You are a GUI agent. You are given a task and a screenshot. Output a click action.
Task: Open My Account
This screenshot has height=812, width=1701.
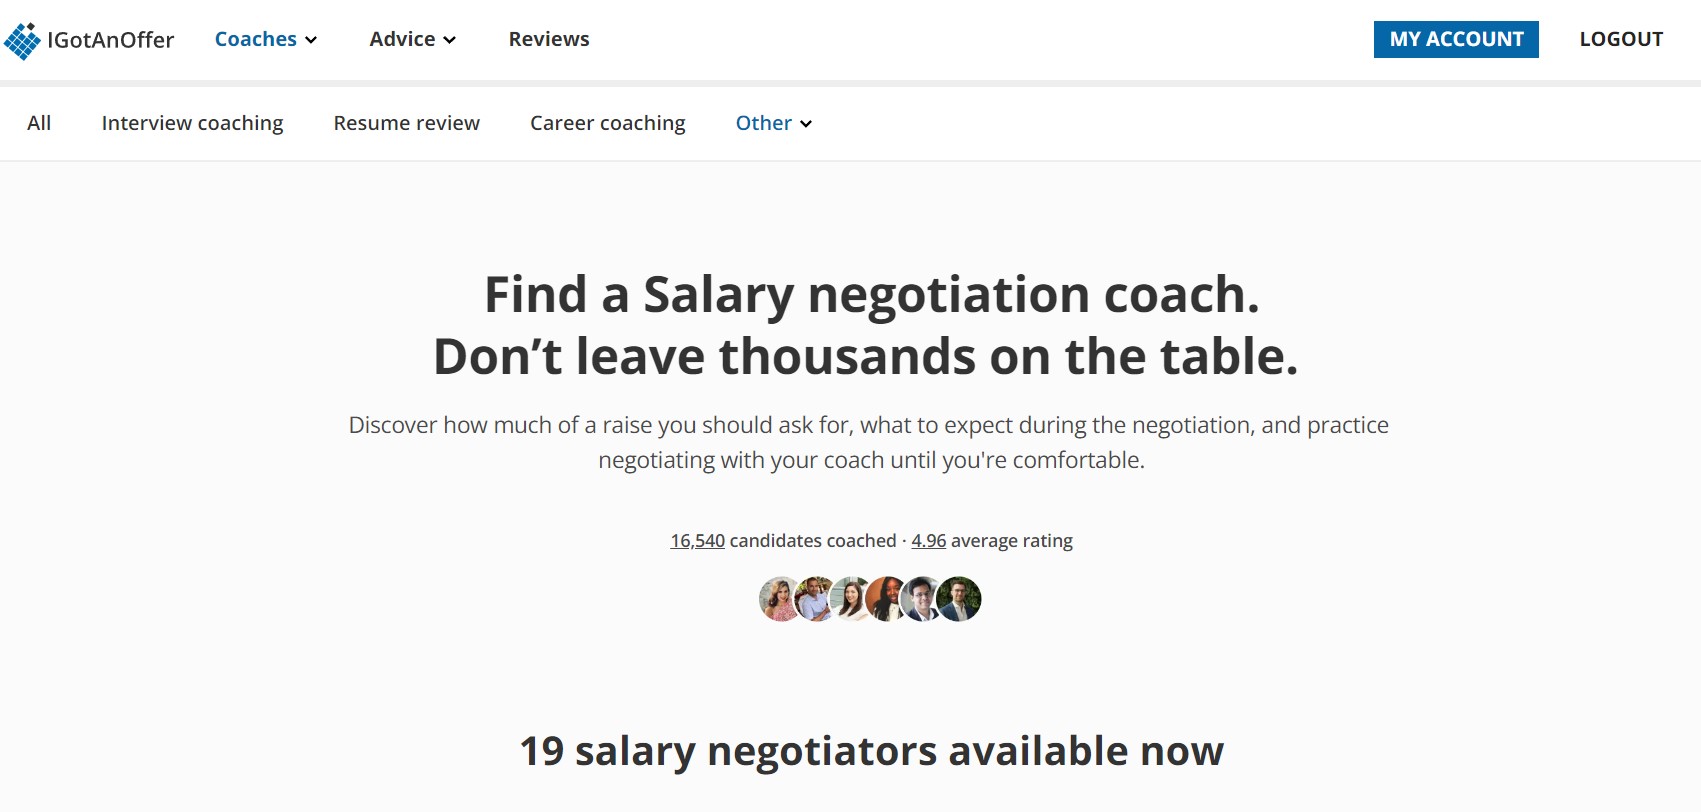tap(1456, 39)
